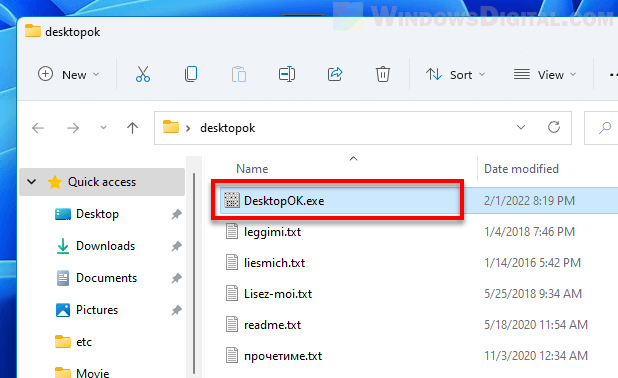
Task: Select the leggimi.txt file
Action: [272, 232]
